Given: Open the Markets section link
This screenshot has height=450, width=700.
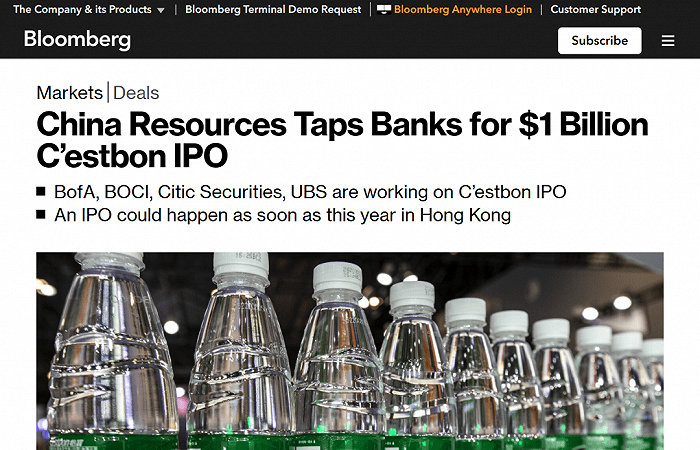Looking at the screenshot, I should [70, 93].
